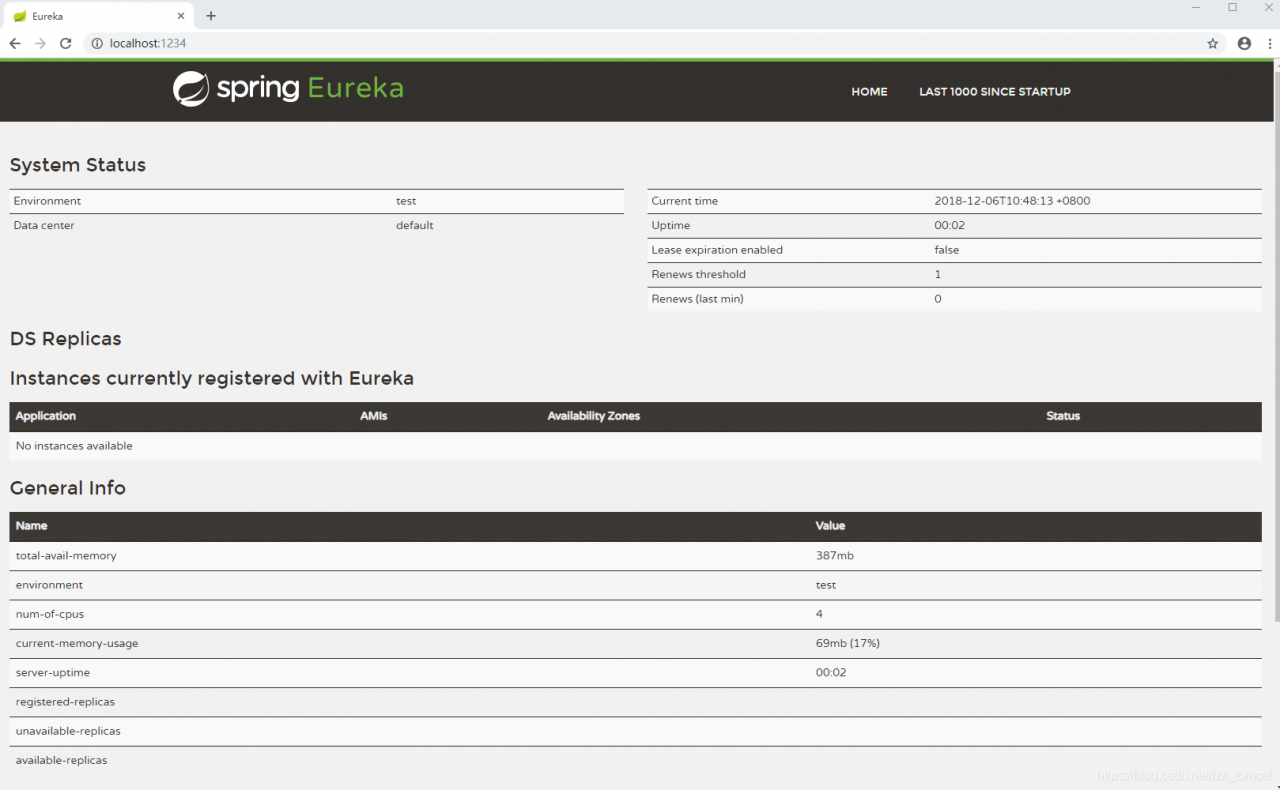Click the Status column header
This screenshot has height=790, width=1280.
(x=1063, y=416)
